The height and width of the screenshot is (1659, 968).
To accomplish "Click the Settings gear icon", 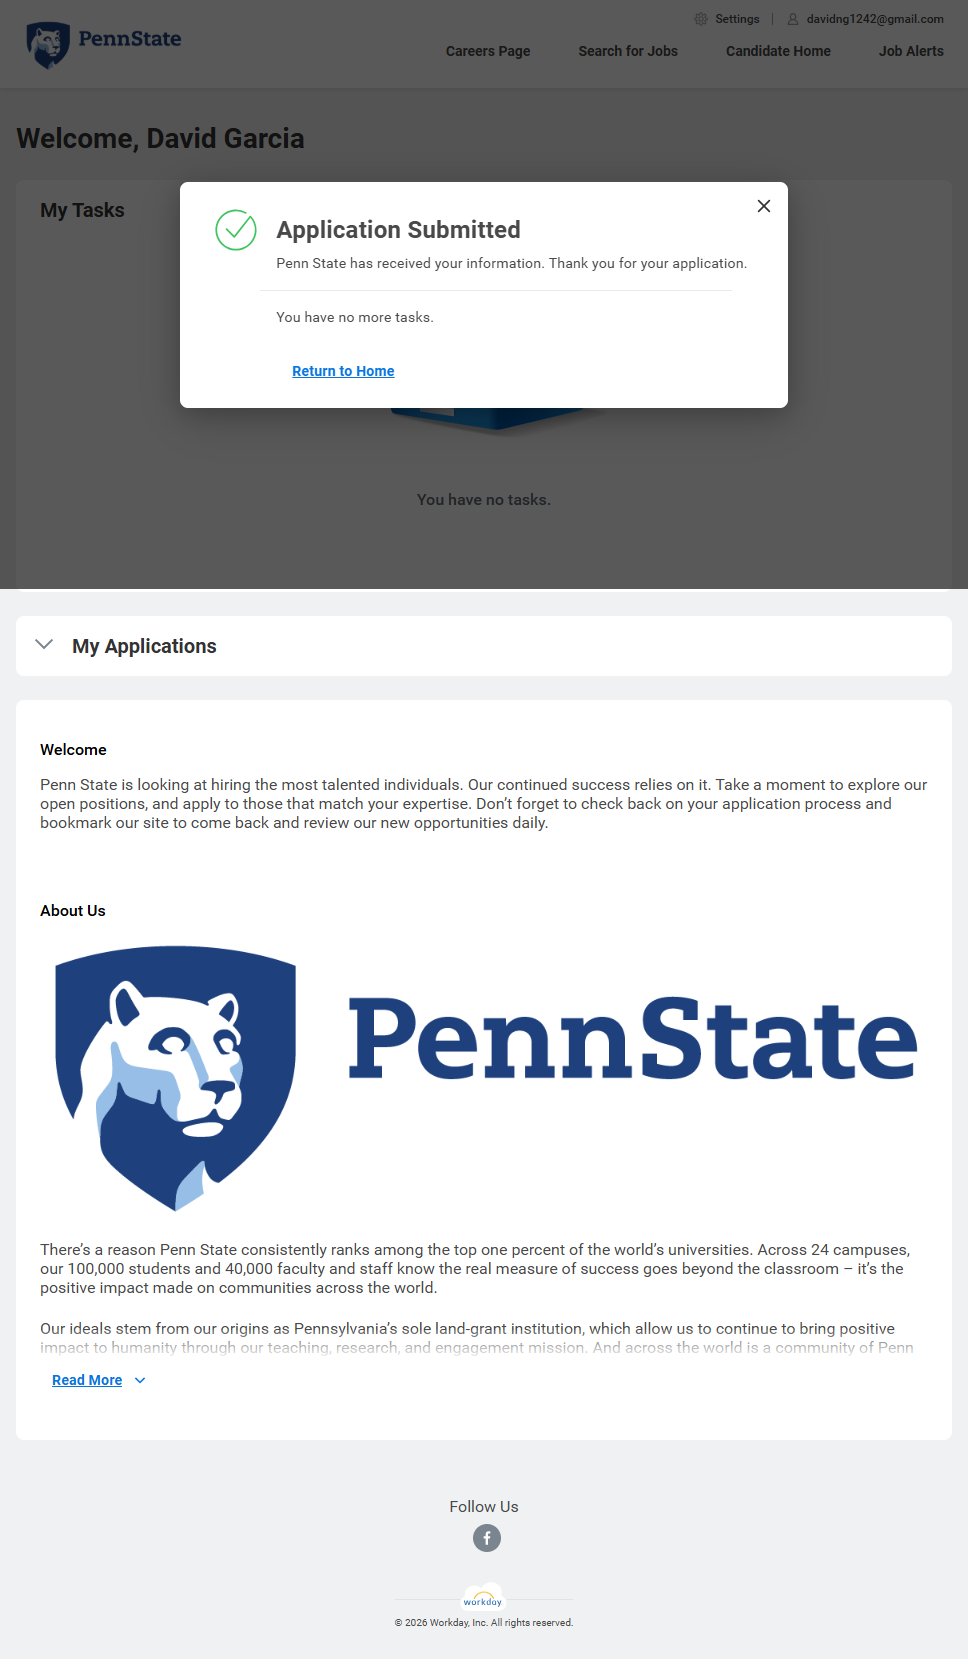I will point(701,19).
